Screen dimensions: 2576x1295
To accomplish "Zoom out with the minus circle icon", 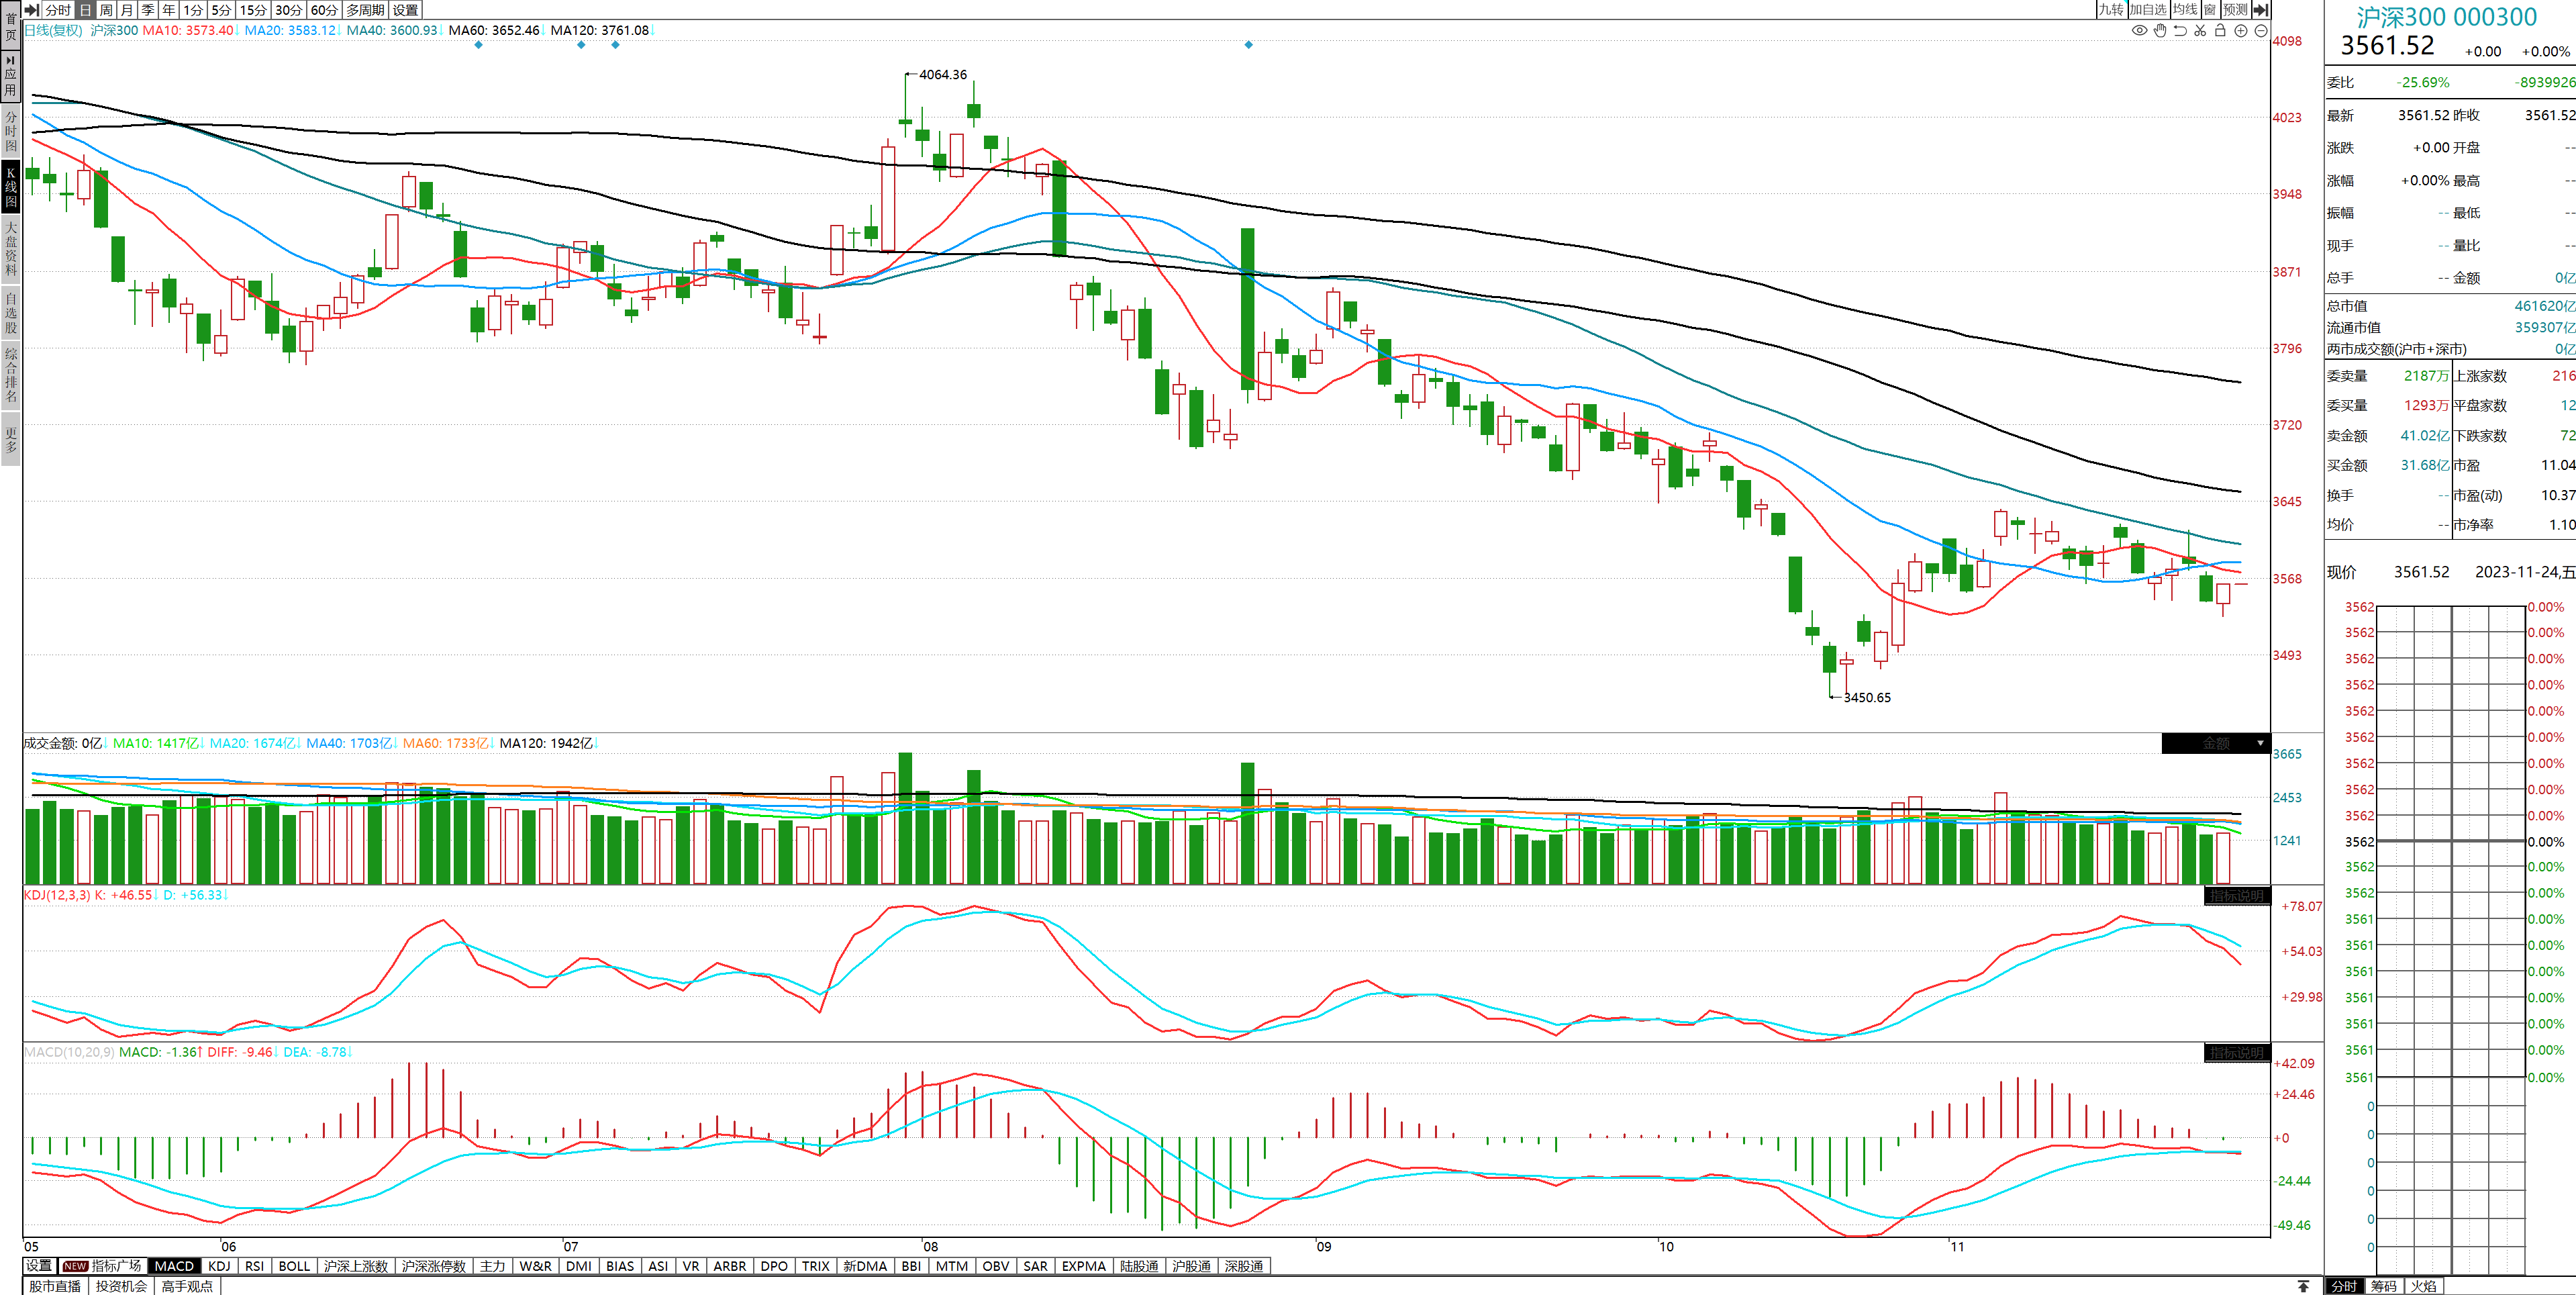I will point(2261,31).
